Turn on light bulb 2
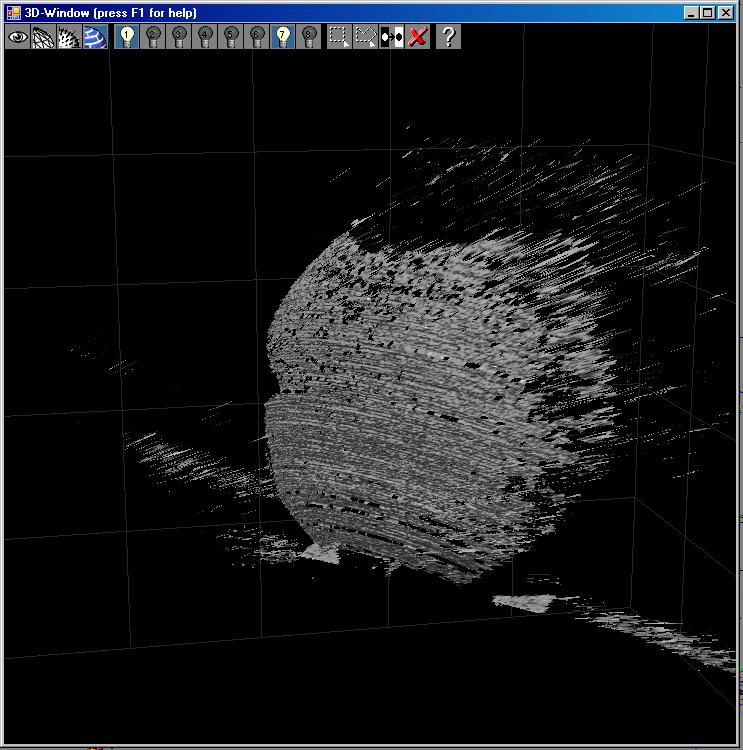Viewport: 743px width, 750px height. [x=153, y=37]
